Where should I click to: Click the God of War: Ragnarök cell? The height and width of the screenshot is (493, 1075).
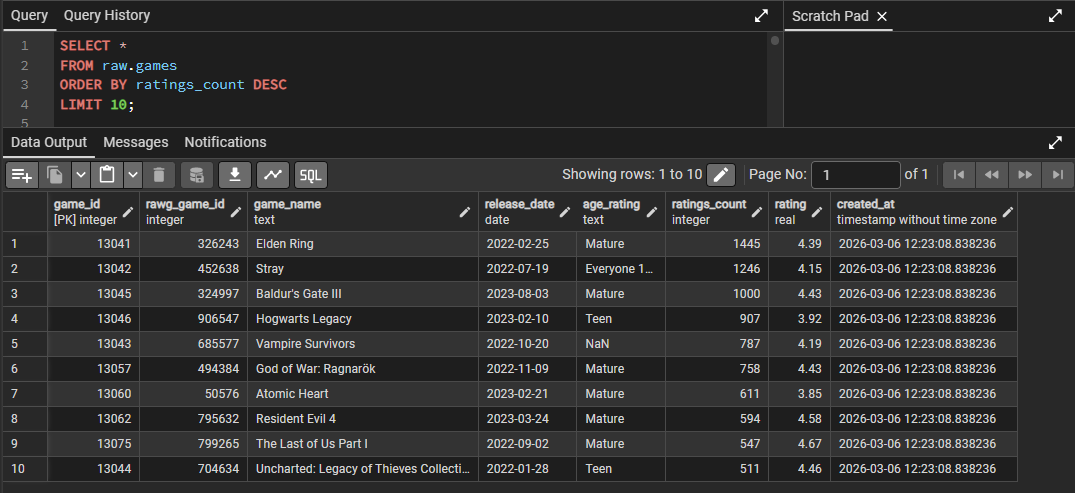pos(363,369)
